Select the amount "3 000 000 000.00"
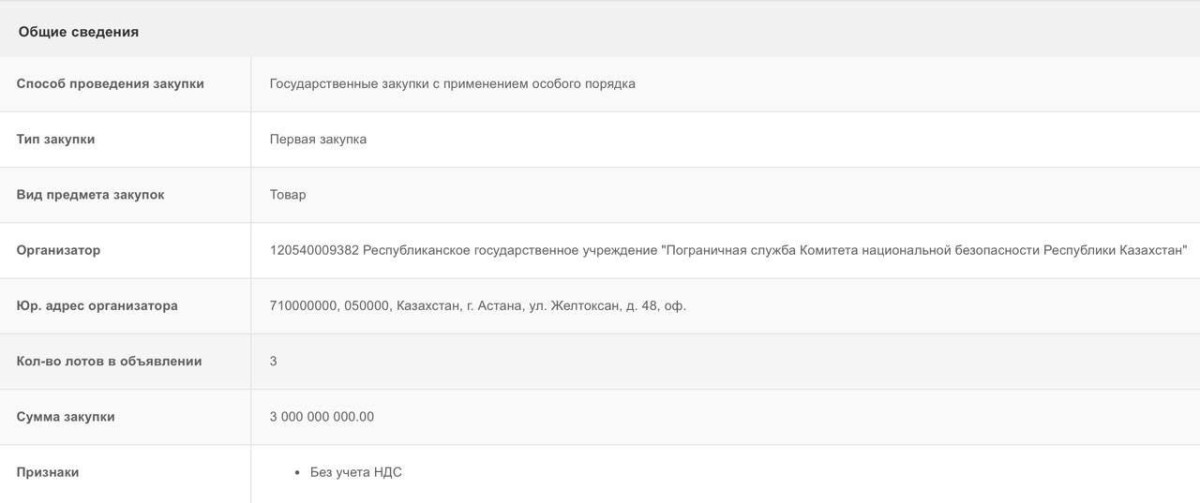 (322, 417)
